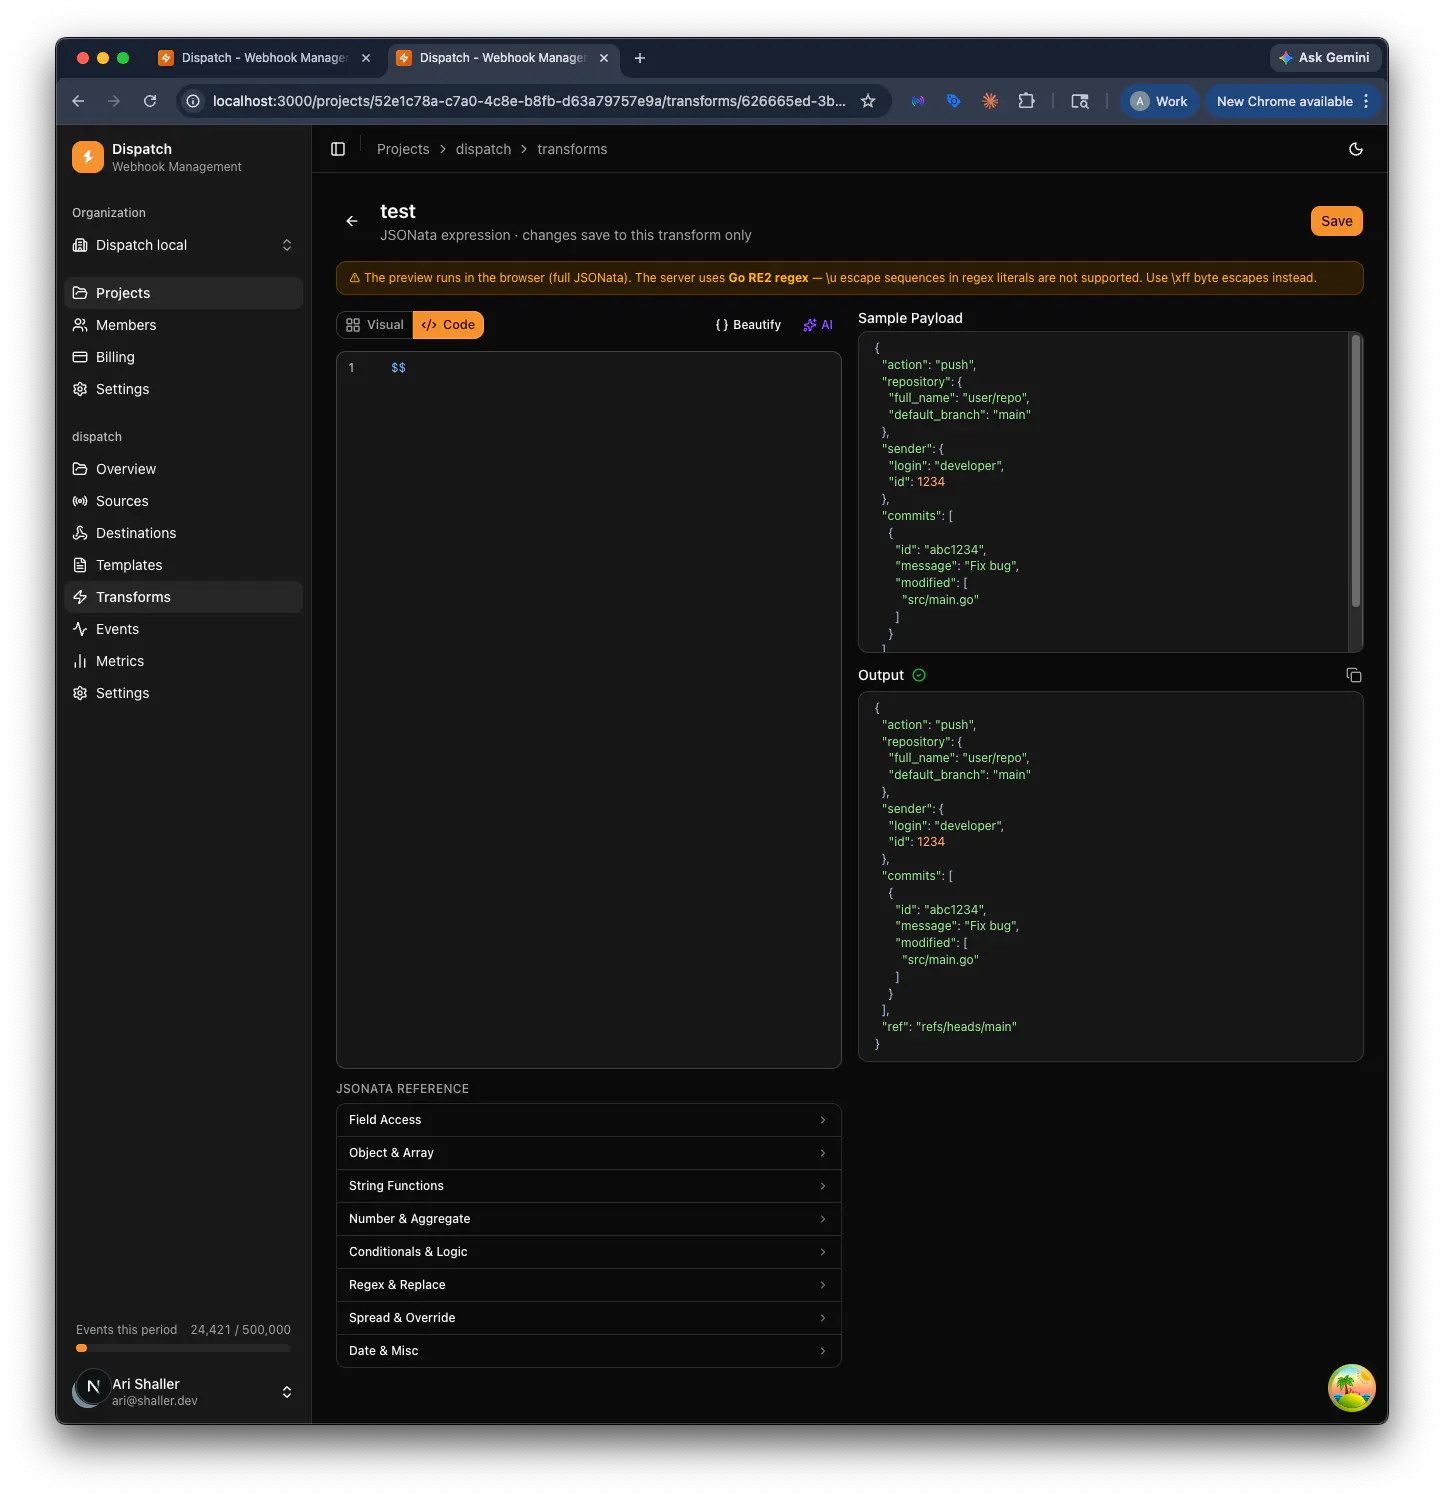
Task: Switch to first Dispatch browser tab
Action: click(x=265, y=58)
